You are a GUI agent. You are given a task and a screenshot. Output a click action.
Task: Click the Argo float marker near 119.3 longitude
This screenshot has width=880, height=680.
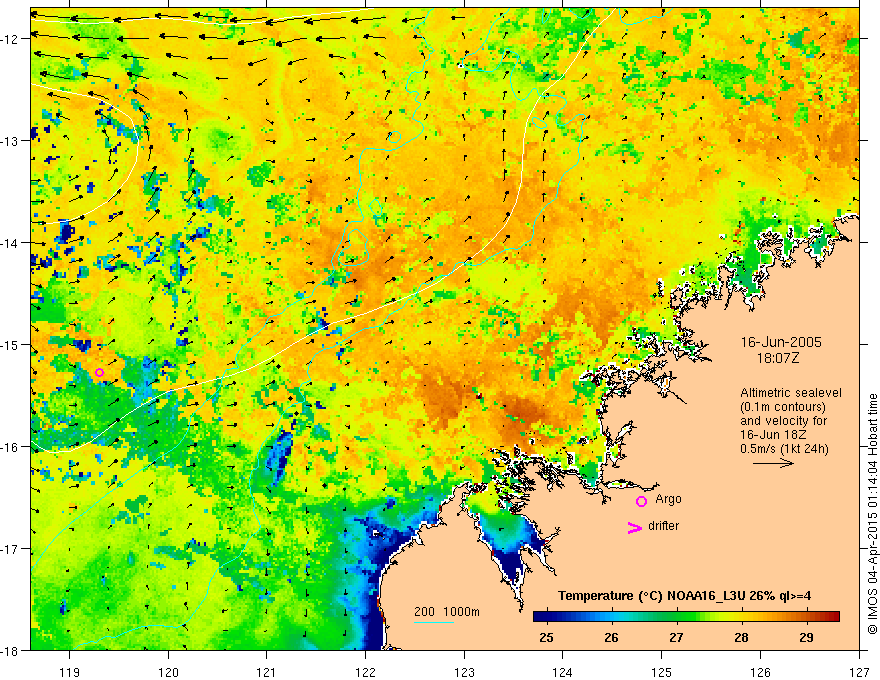point(99,373)
